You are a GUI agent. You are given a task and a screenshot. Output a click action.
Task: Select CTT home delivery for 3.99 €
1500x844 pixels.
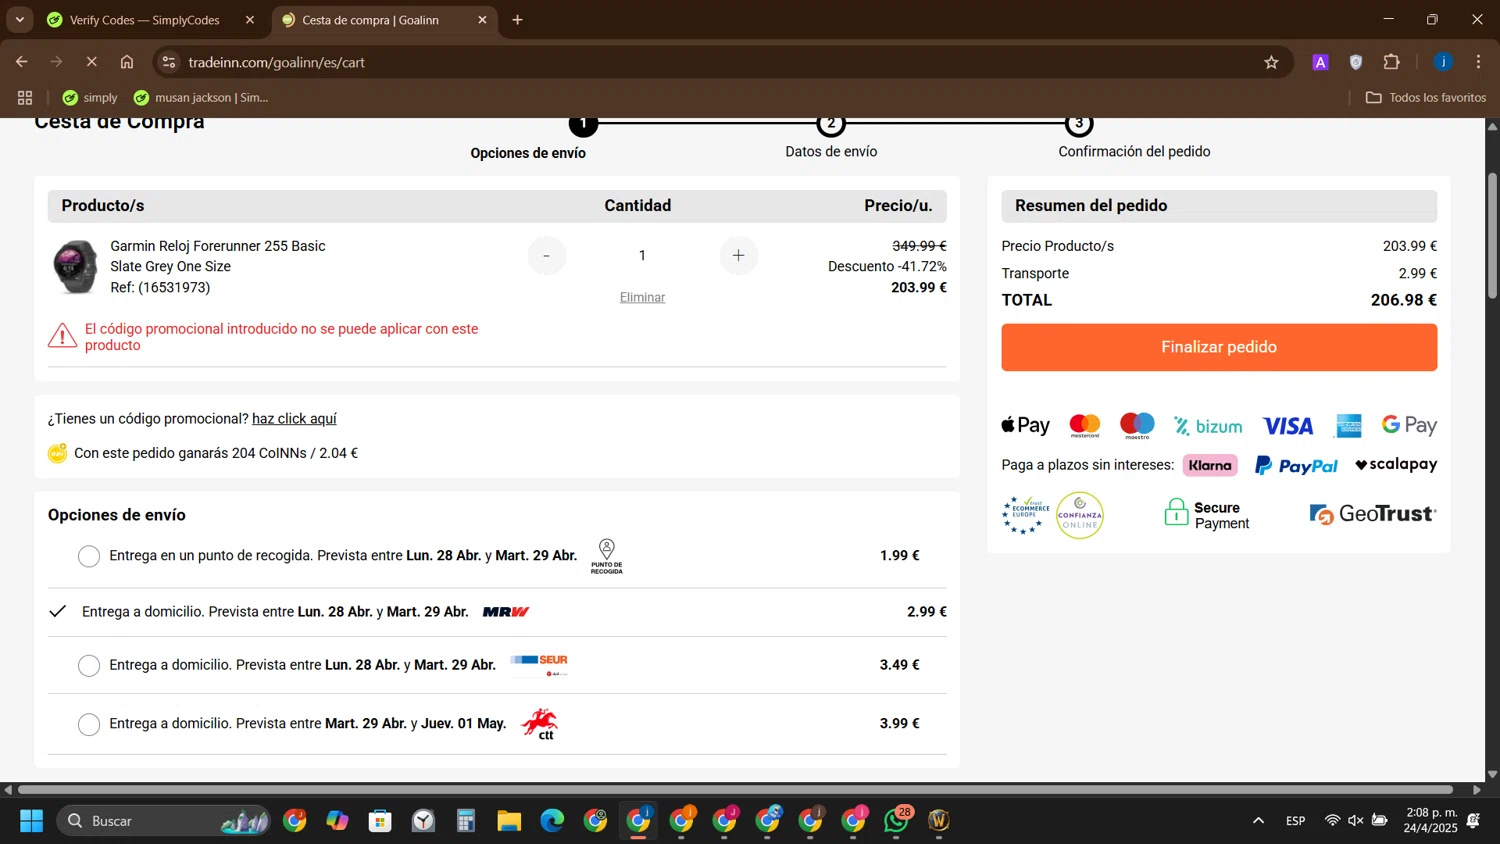(89, 724)
